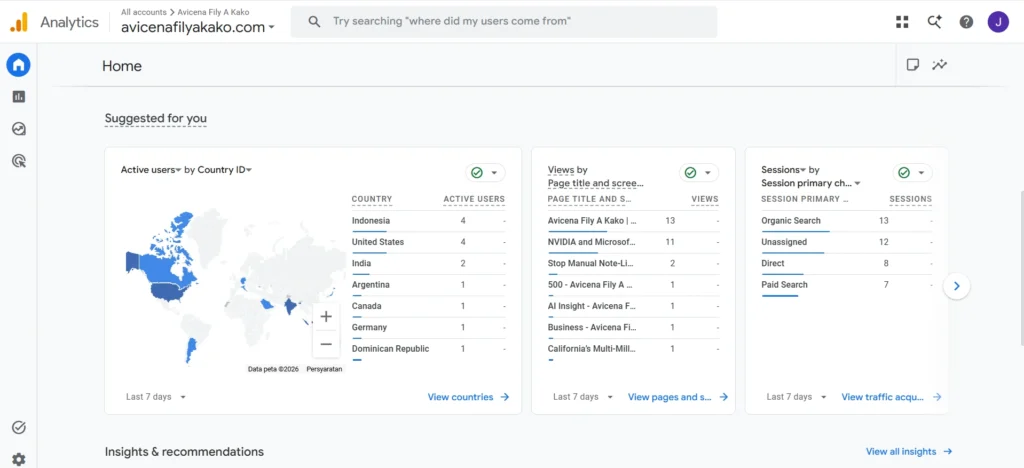Viewport: 1024px width, 468px height.
Task: Click View all insights link
Action: (909, 452)
